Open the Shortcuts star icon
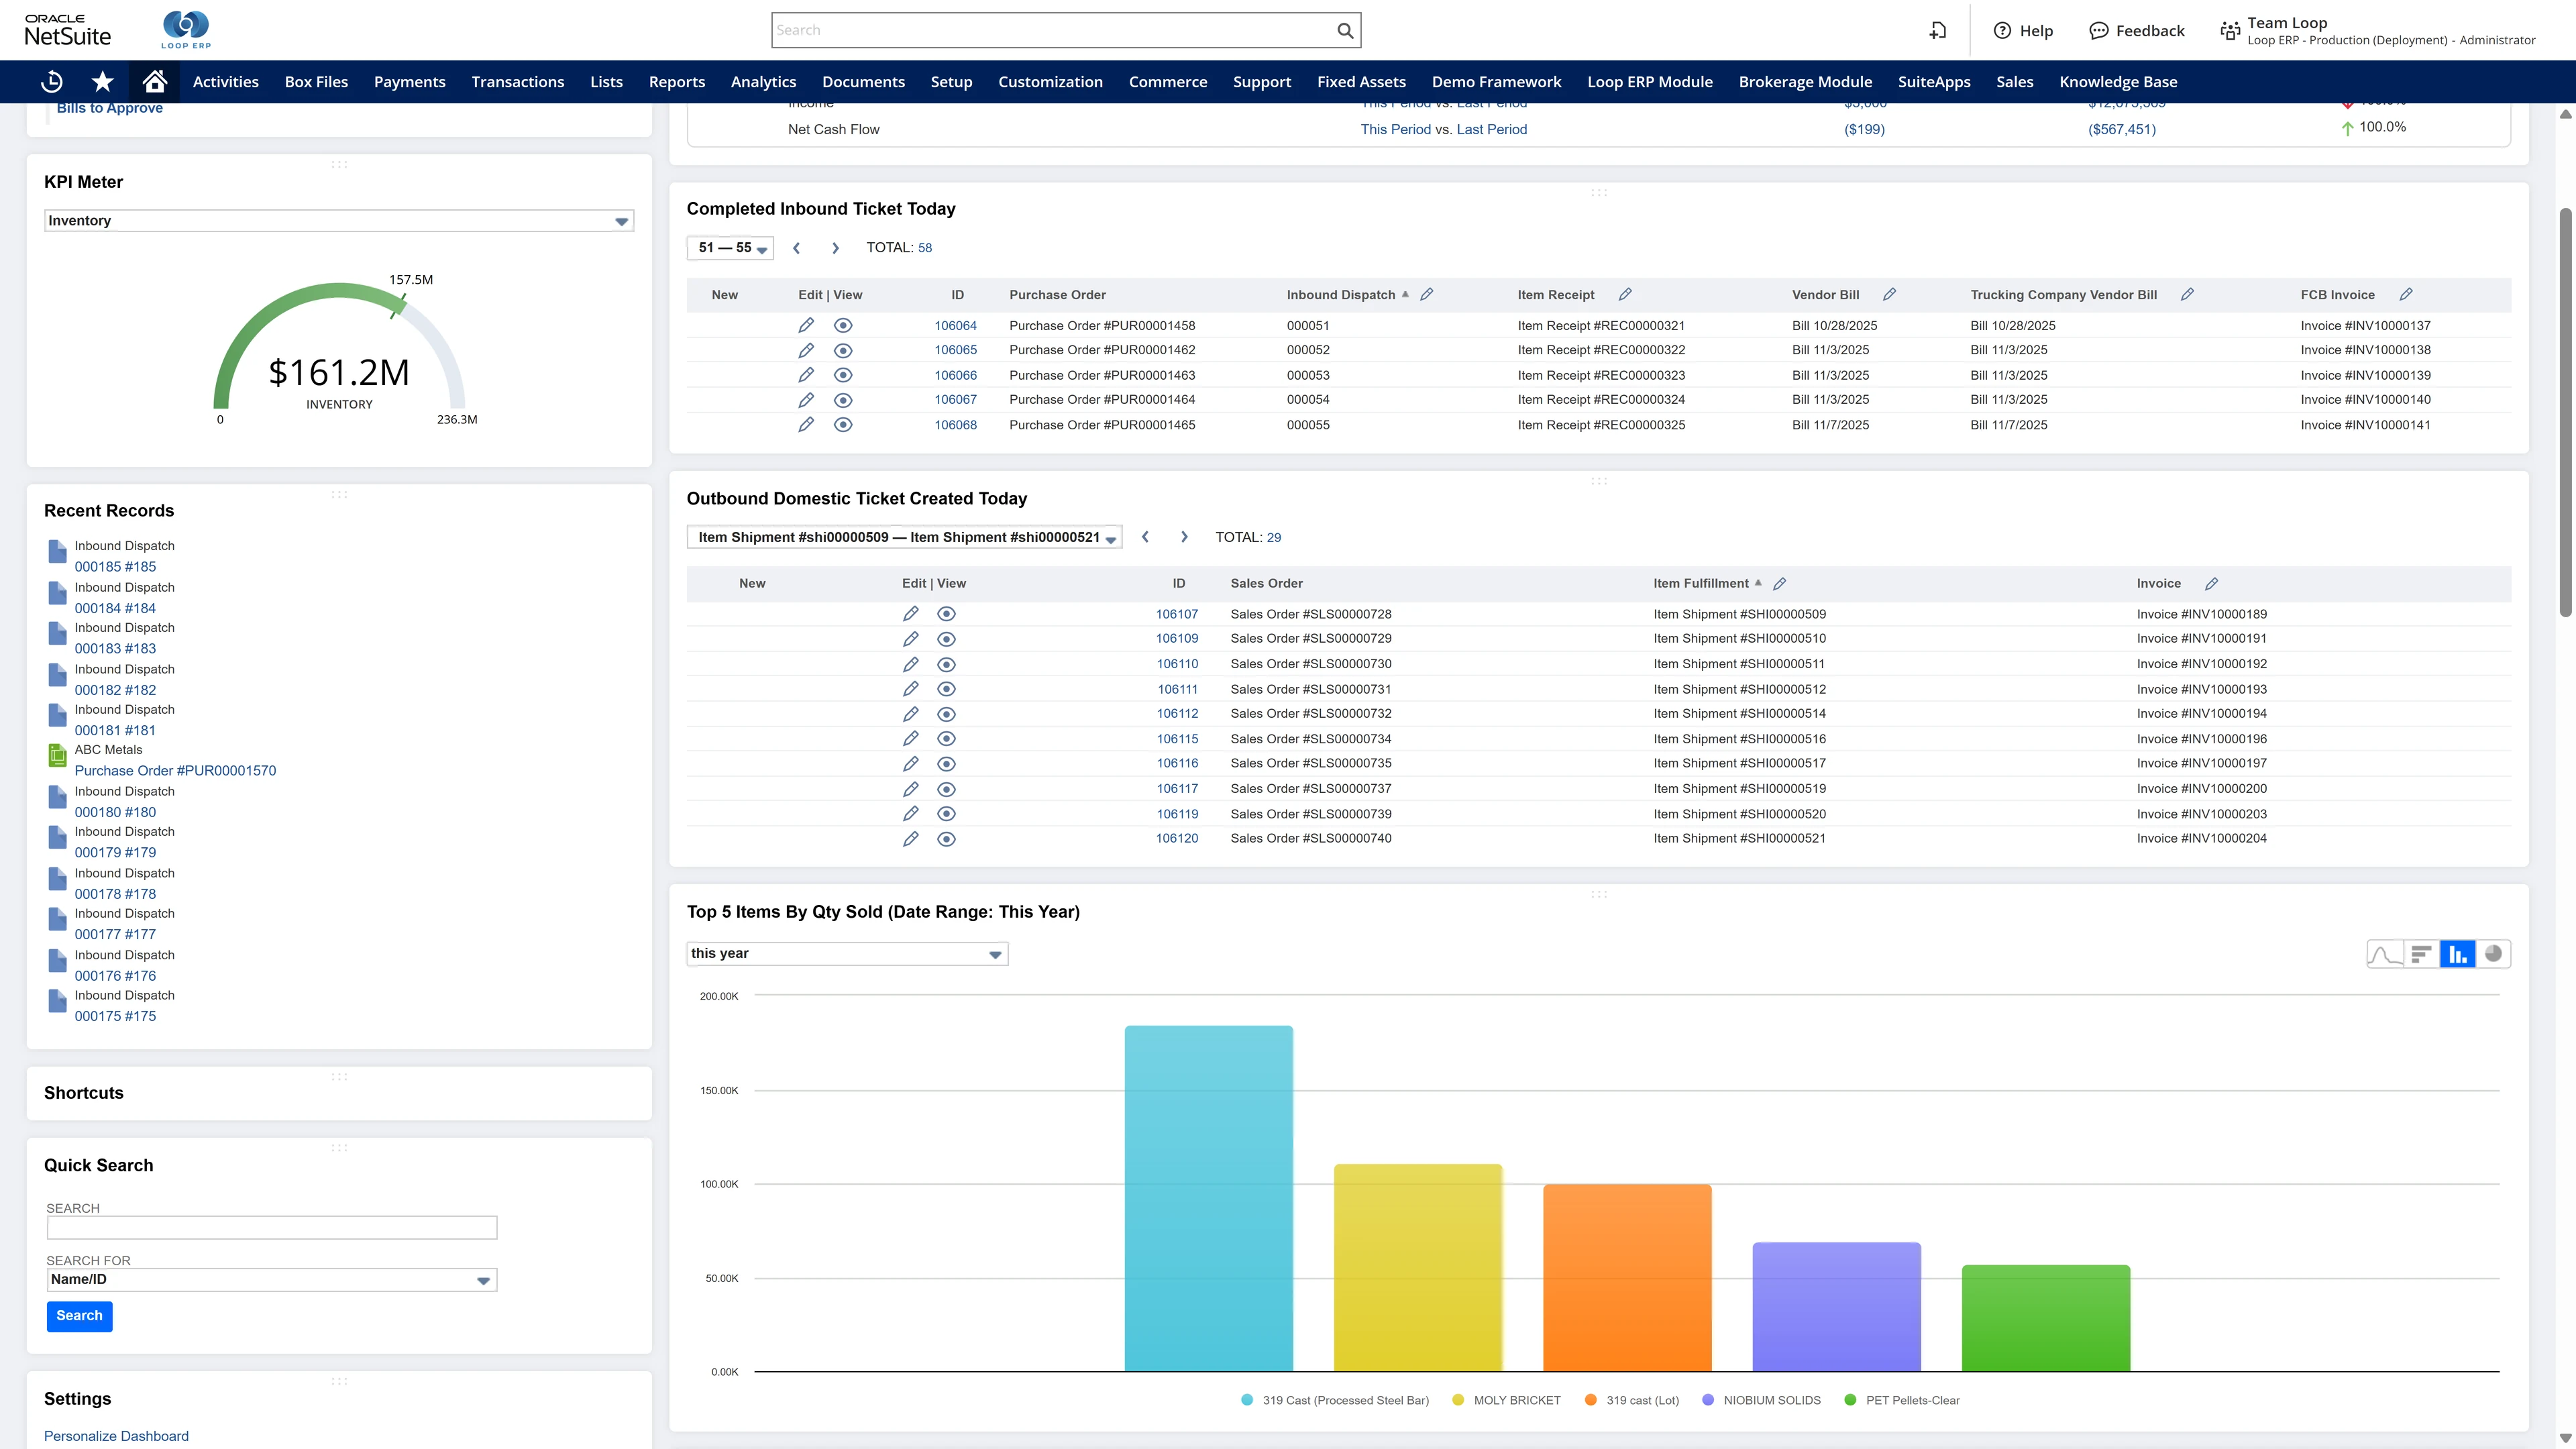The height and width of the screenshot is (1449, 2576). [103, 82]
